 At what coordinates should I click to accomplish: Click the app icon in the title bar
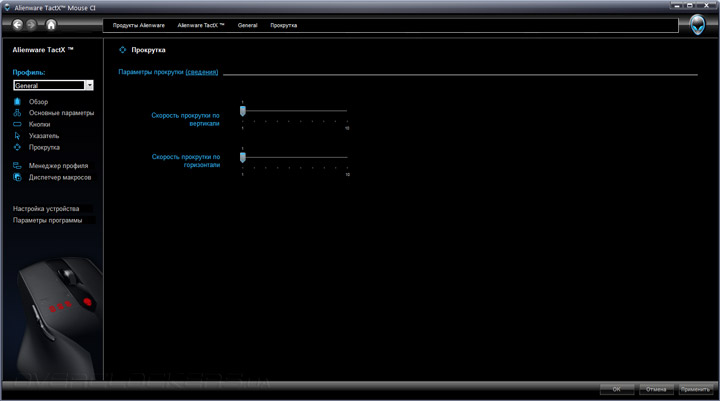(x=6, y=7)
